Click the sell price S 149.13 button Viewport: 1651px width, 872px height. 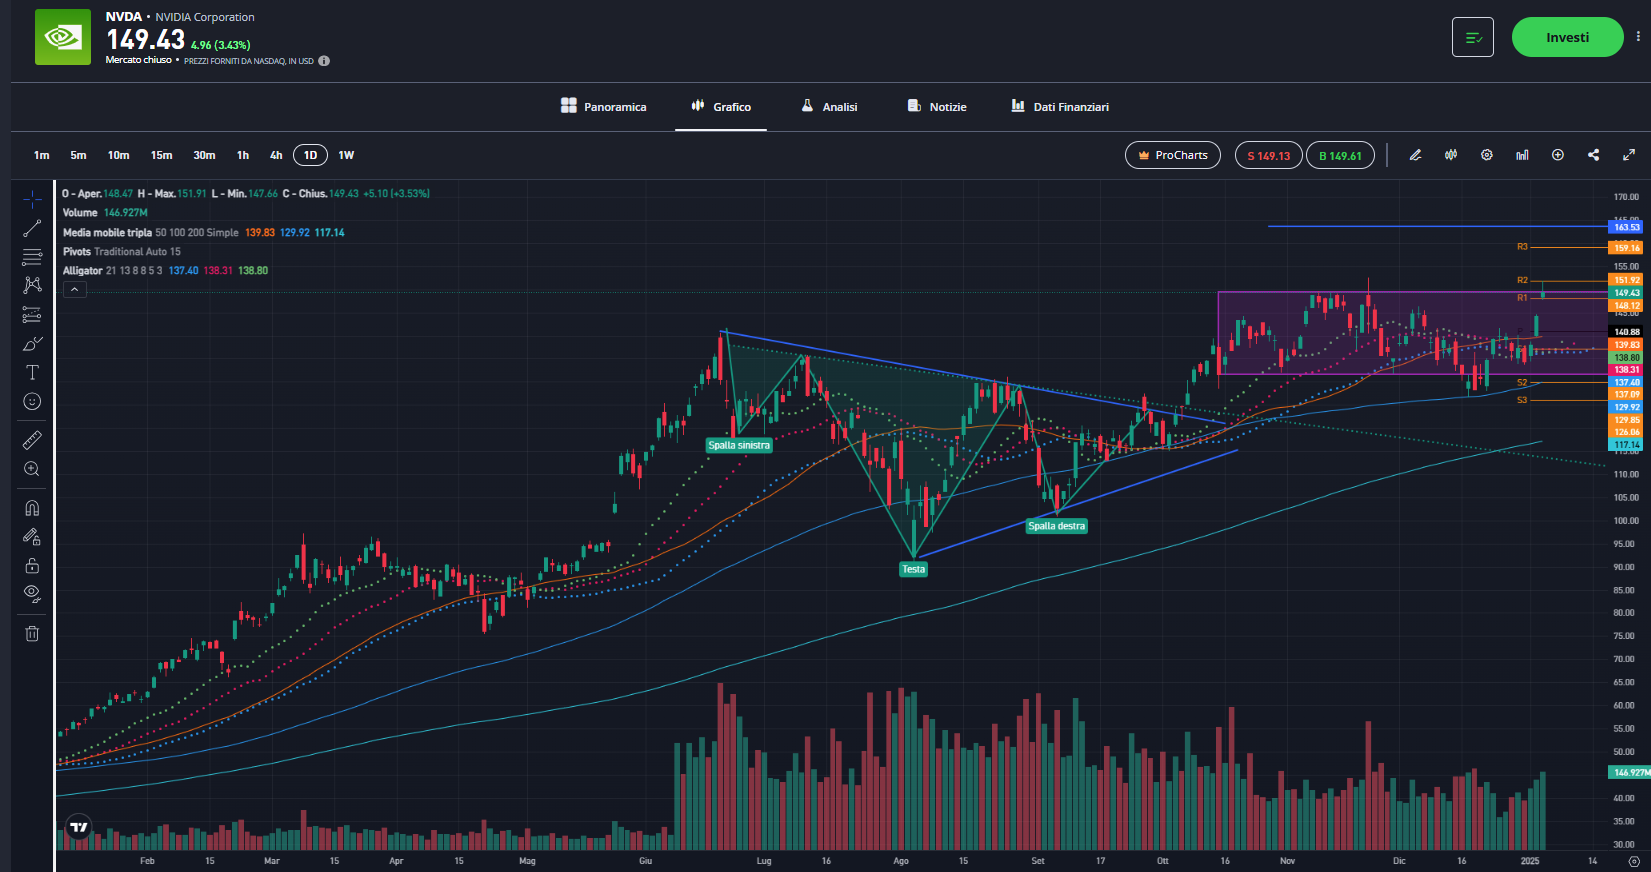click(x=1268, y=155)
